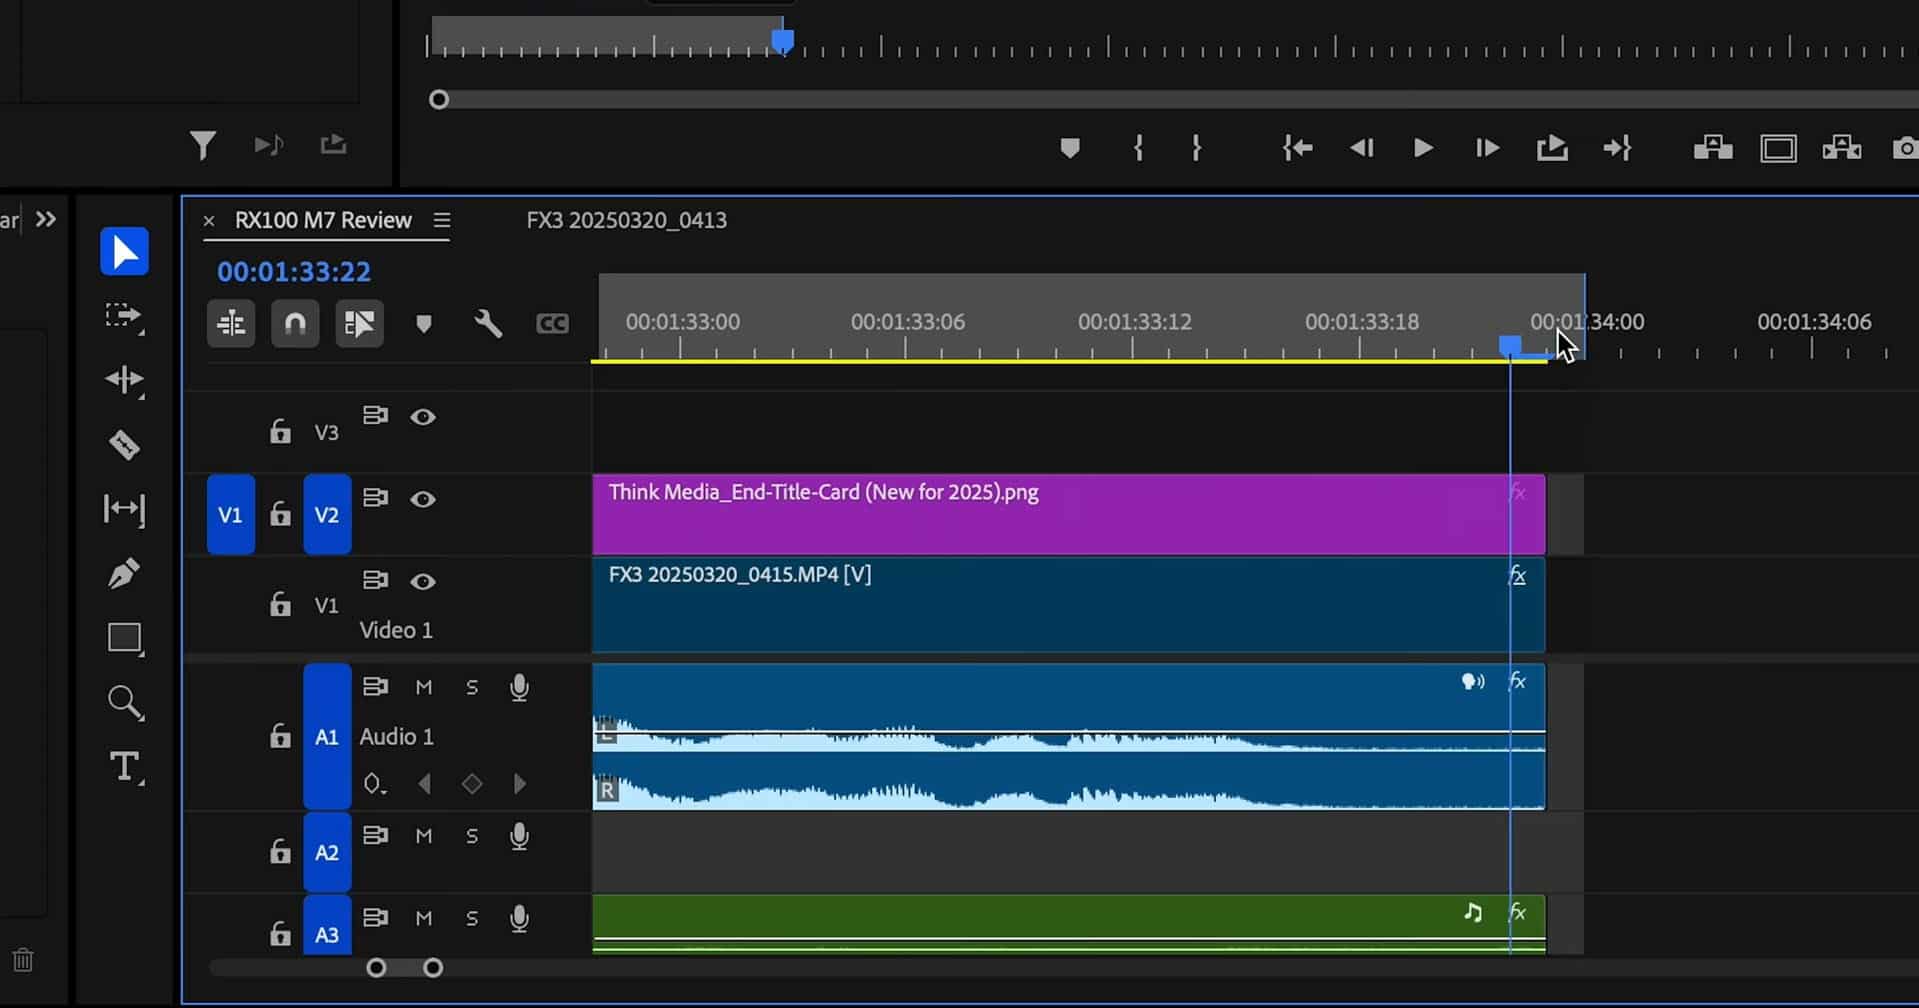This screenshot has width=1919, height=1008.
Task: Open Timeline Display Settings wrench menu
Action: (x=487, y=322)
